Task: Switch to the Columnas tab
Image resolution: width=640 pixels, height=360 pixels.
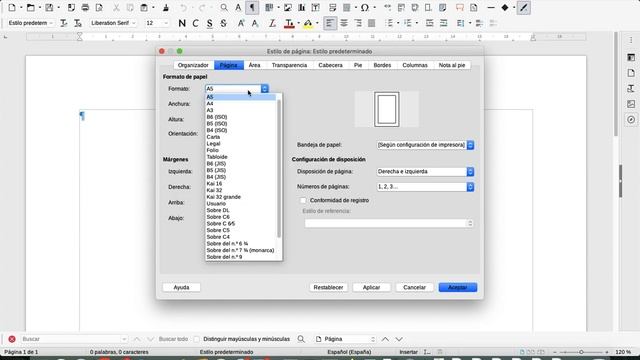Action: (x=415, y=65)
